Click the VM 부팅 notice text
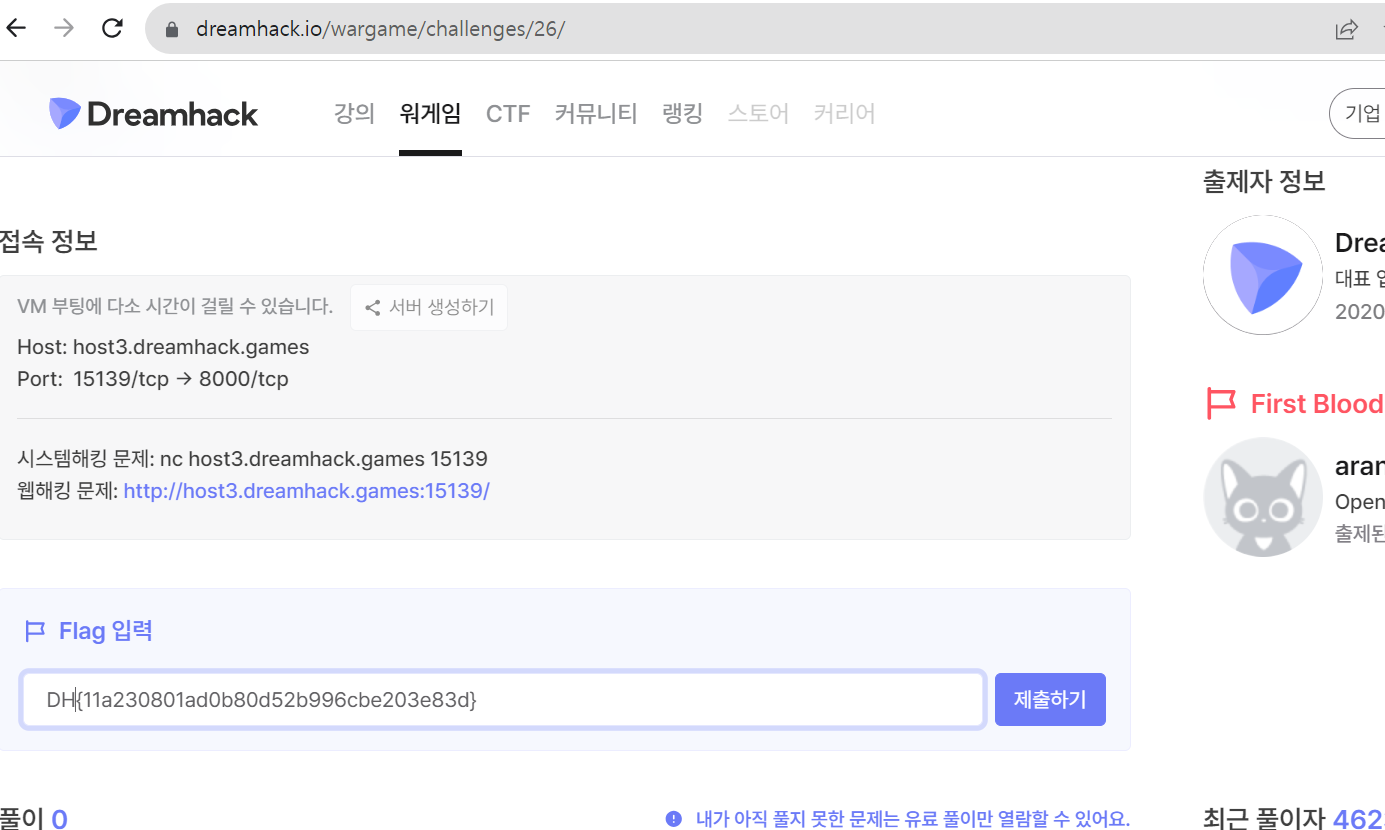This screenshot has width=1385, height=830. (175, 307)
